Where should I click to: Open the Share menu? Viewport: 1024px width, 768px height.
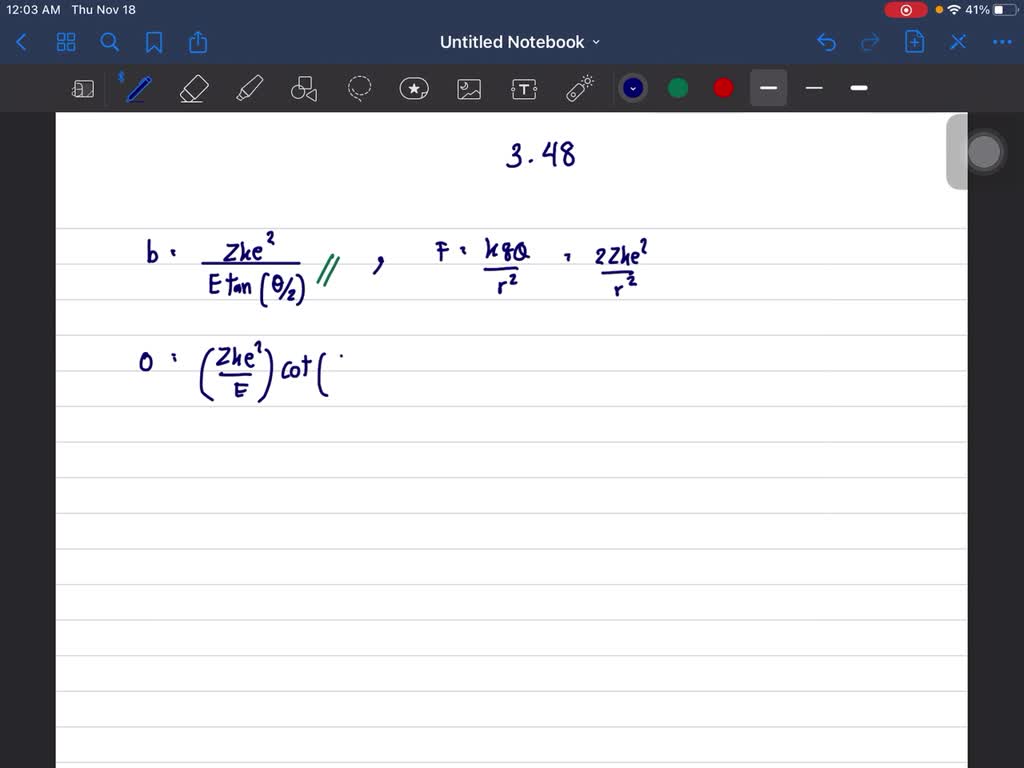[196, 42]
